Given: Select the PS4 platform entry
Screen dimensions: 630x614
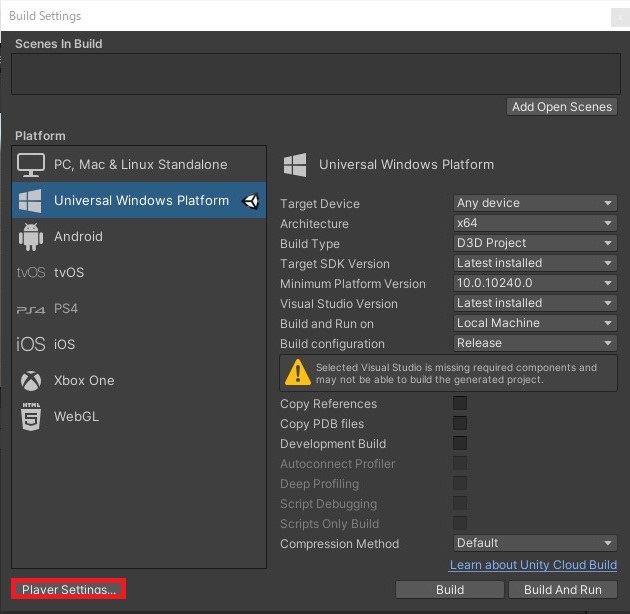Looking at the screenshot, I should click(139, 309).
